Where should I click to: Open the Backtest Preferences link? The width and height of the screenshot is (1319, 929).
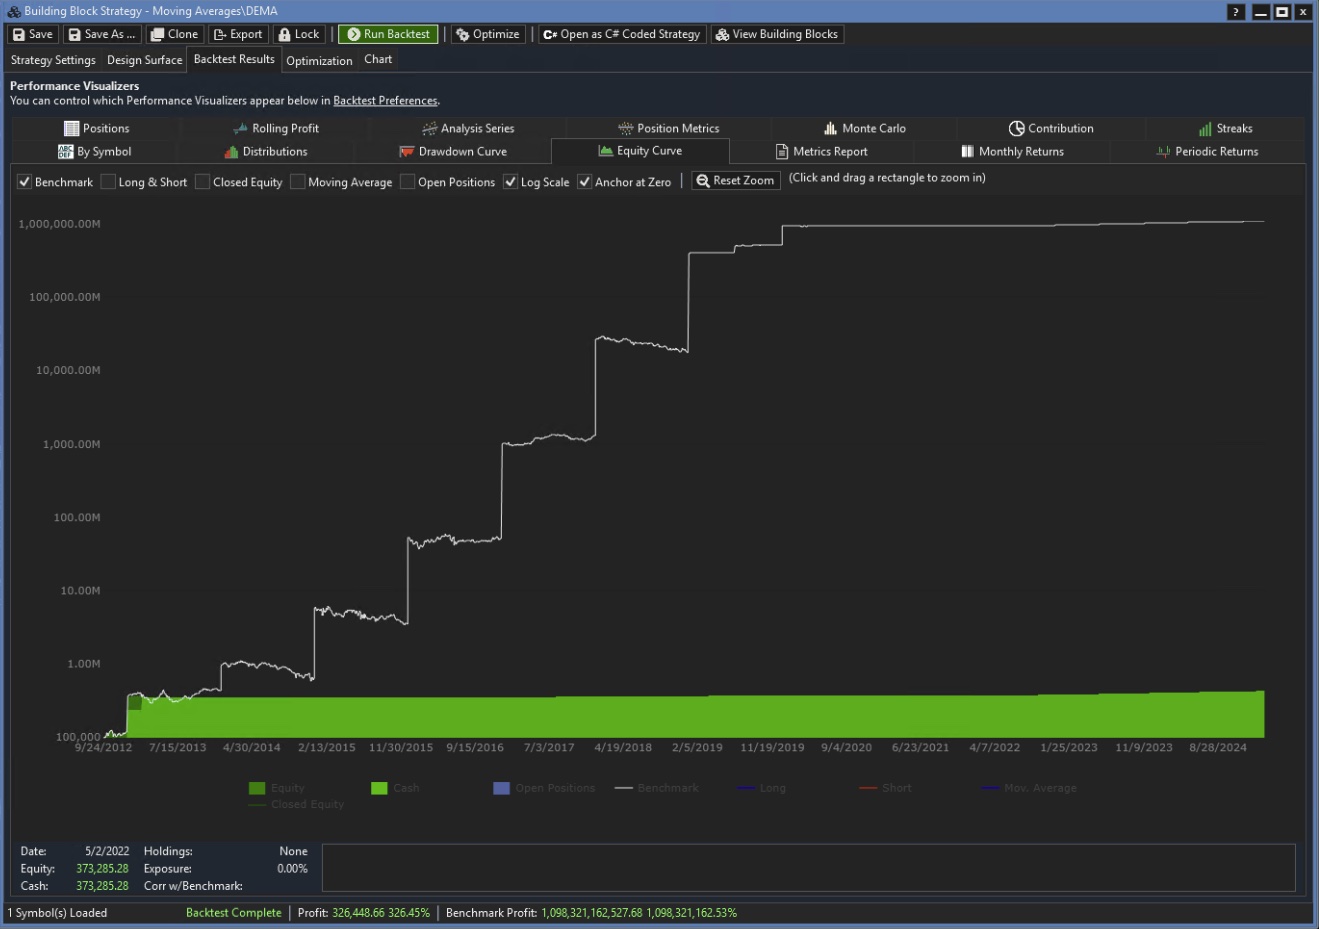click(385, 101)
